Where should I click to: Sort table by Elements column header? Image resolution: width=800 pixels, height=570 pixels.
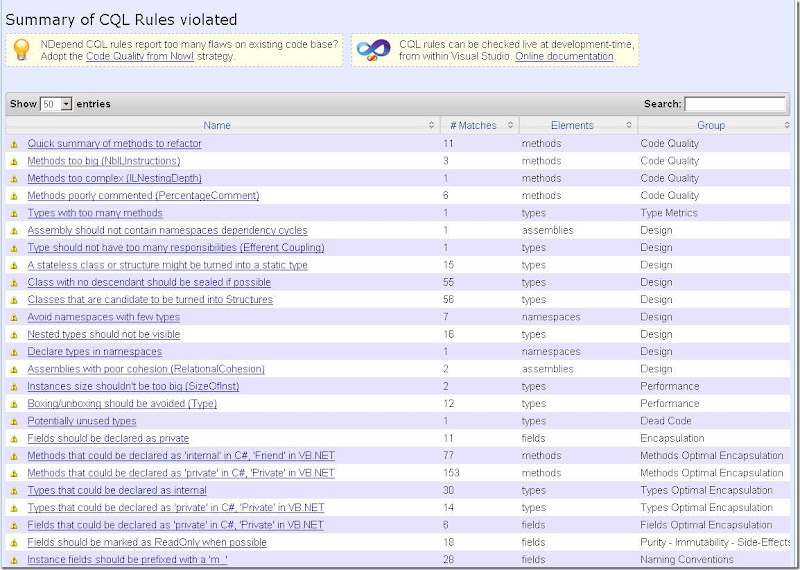(572, 126)
